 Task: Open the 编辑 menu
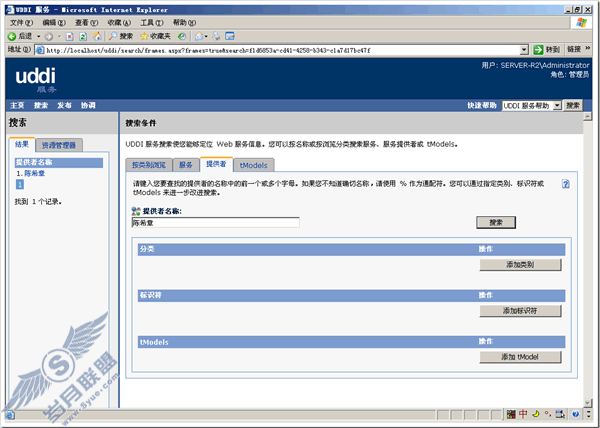click(54, 23)
